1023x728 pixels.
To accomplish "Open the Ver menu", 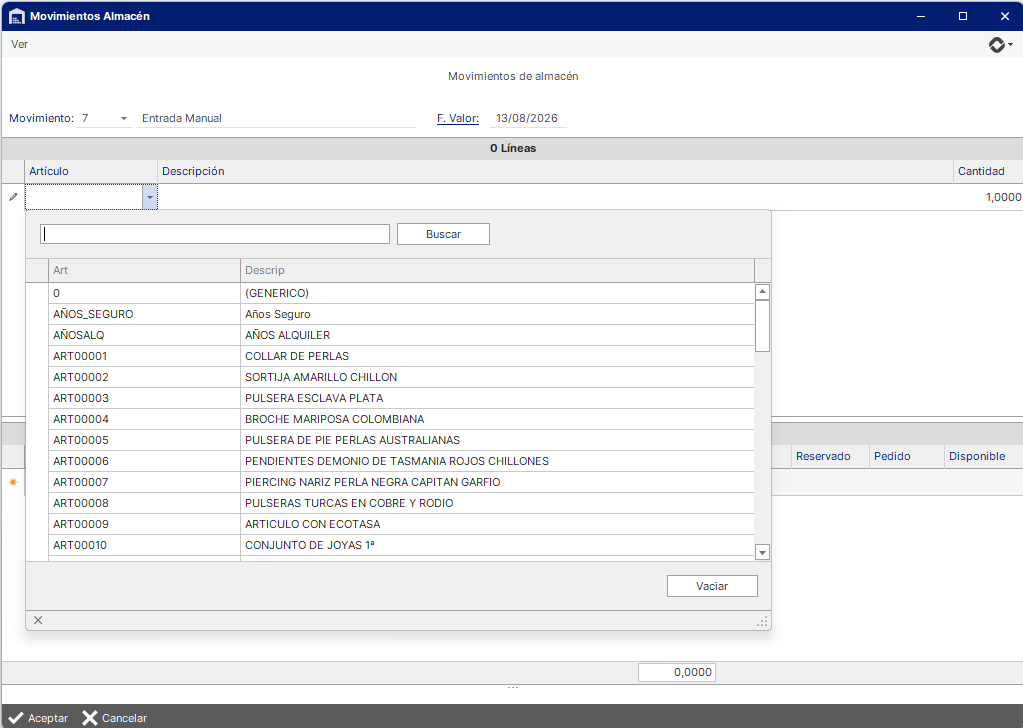I will click(20, 44).
